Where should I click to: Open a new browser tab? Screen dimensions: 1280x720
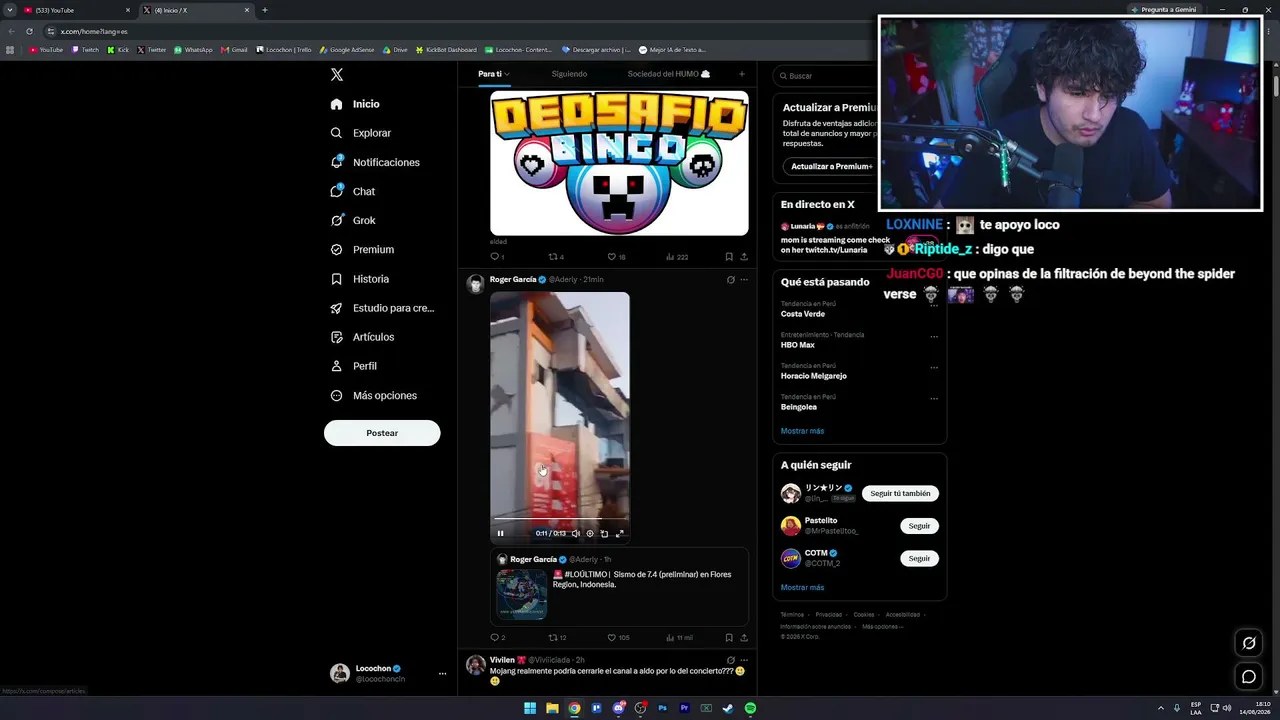pos(264,10)
